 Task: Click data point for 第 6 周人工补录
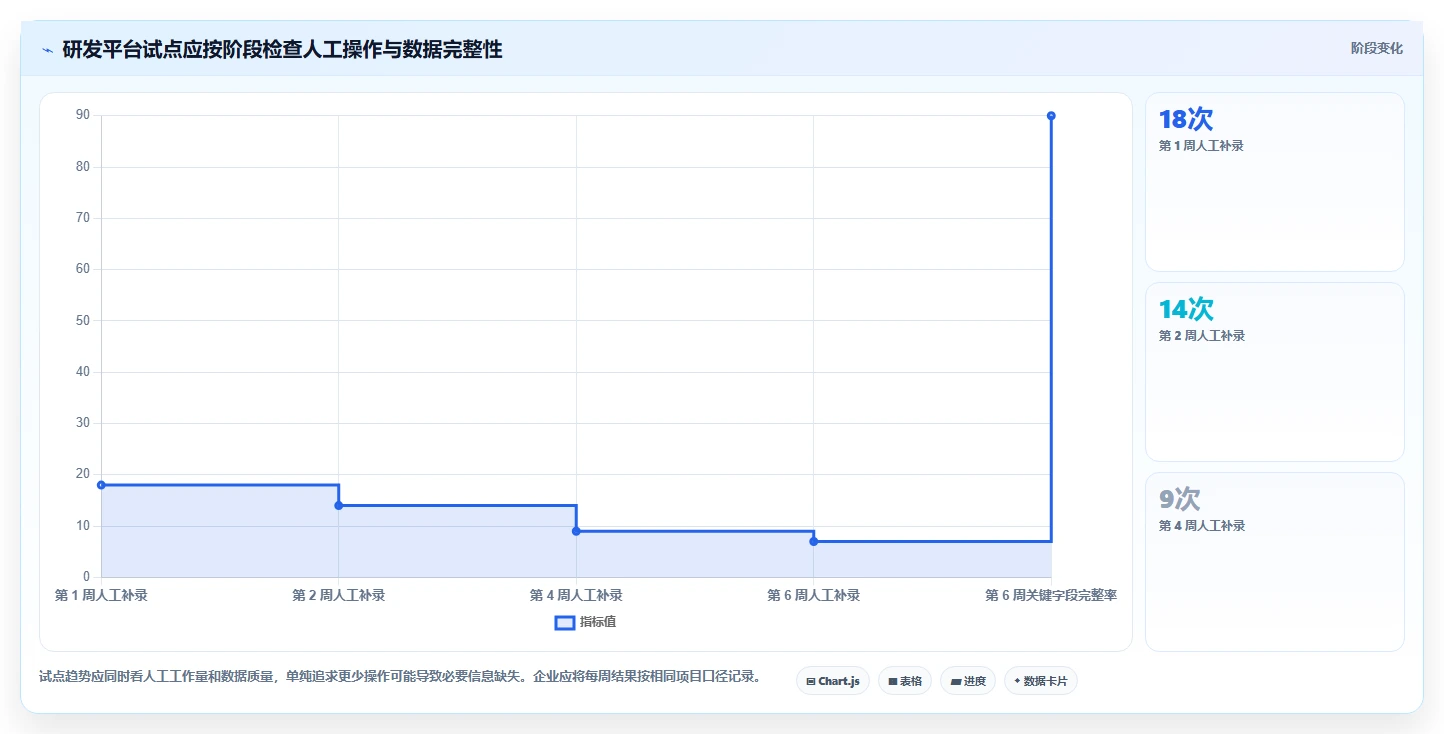[813, 541]
